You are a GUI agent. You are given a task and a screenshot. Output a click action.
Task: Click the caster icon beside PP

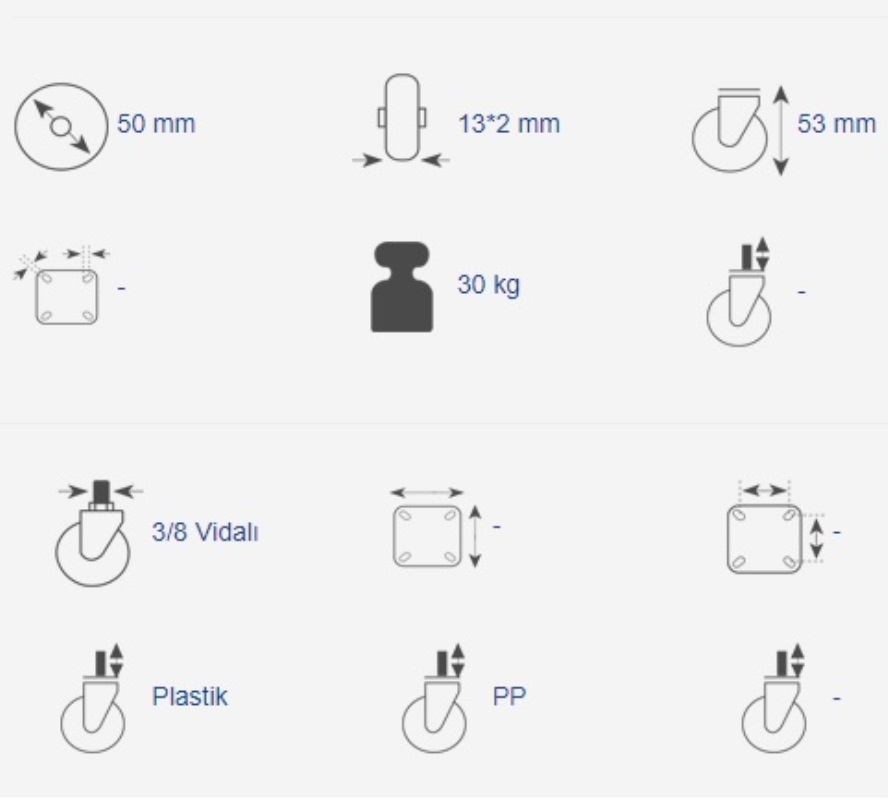(x=434, y=698)
